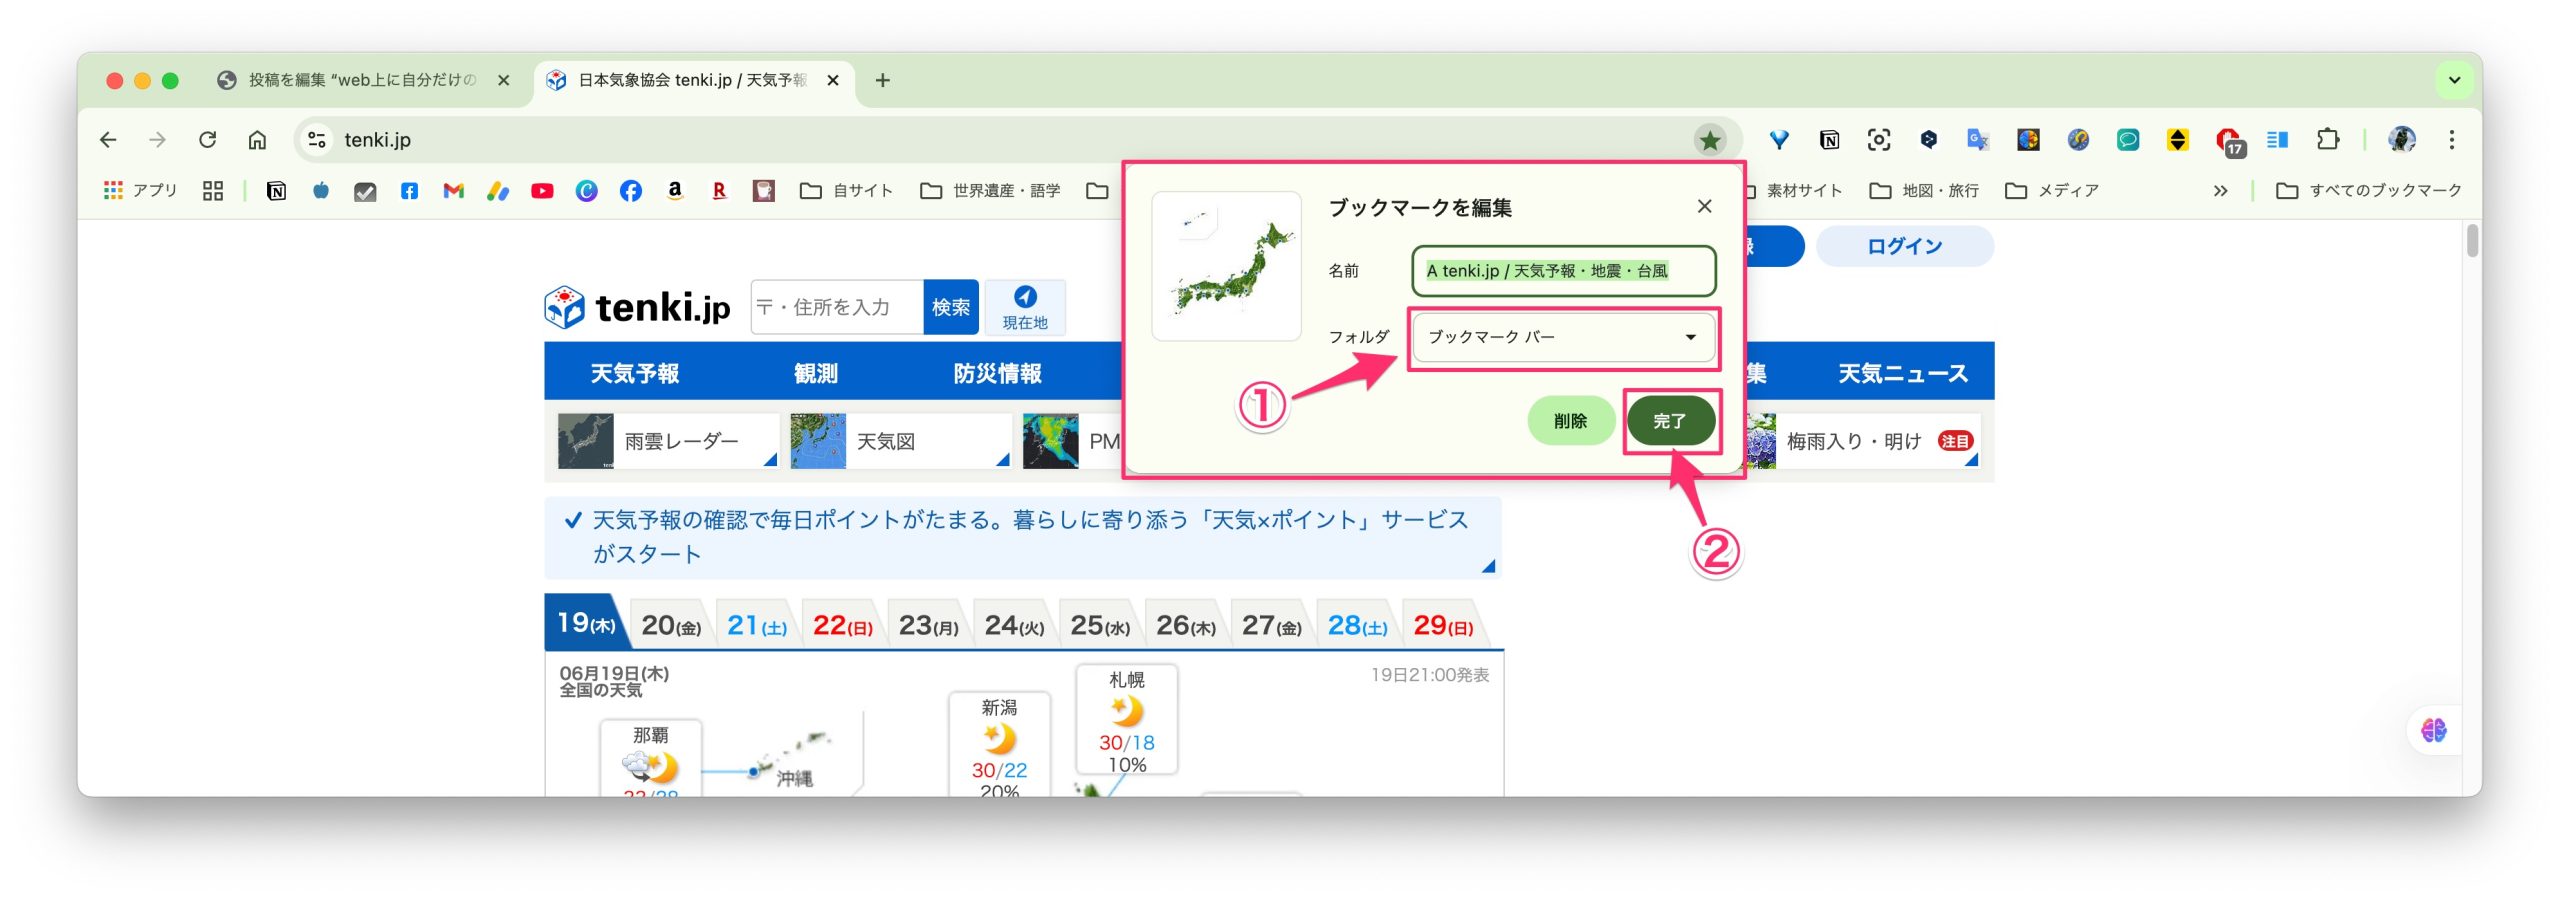The image size is (2560, 899).
Task: Open the Amazon bookmark
Action: pyautogui.click(x=675, y=190)
